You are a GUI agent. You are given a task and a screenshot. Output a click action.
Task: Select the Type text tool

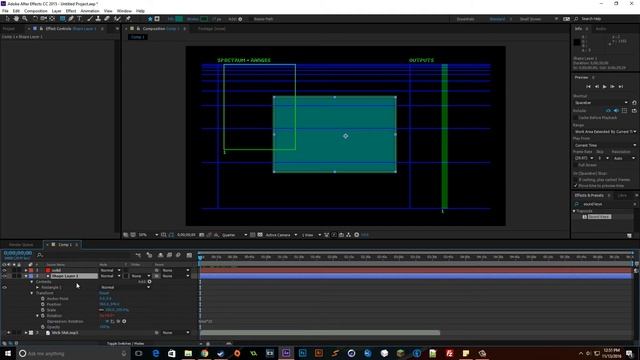(x=80, y=19)
